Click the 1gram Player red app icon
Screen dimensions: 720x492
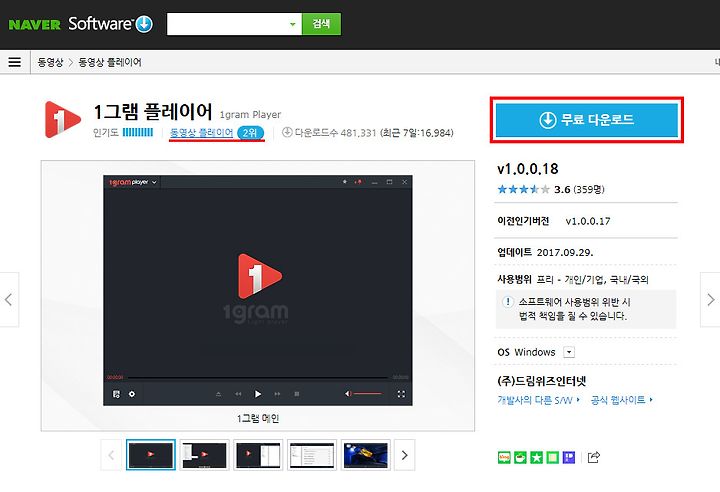tap(63, 119)
